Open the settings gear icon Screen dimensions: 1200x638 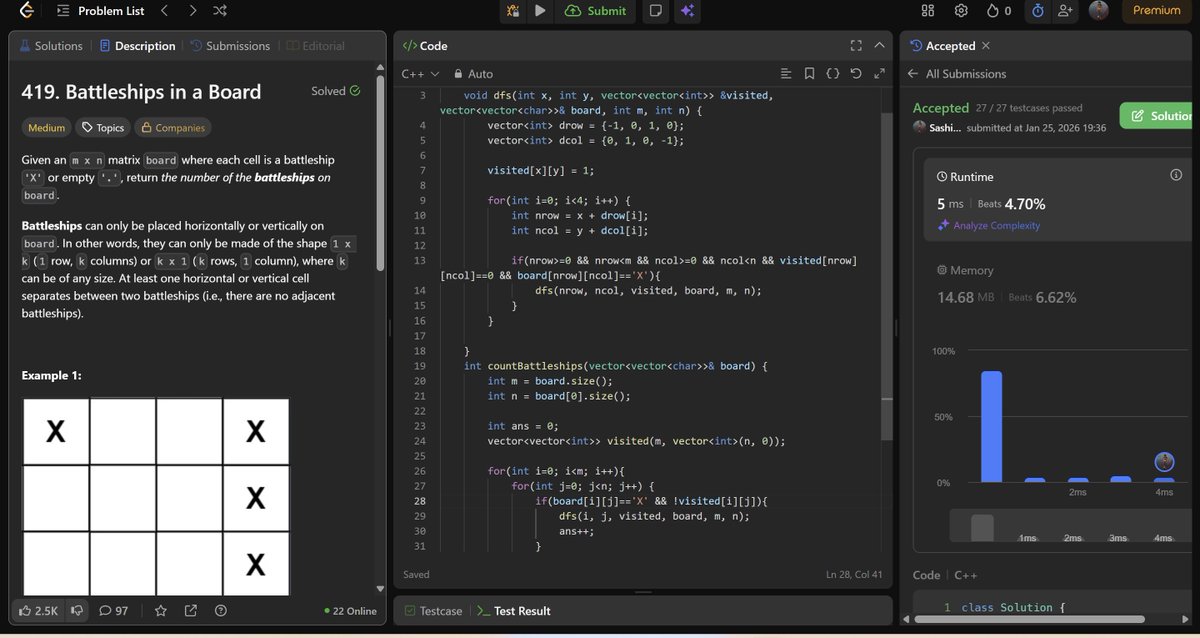[x=960, y=11]
